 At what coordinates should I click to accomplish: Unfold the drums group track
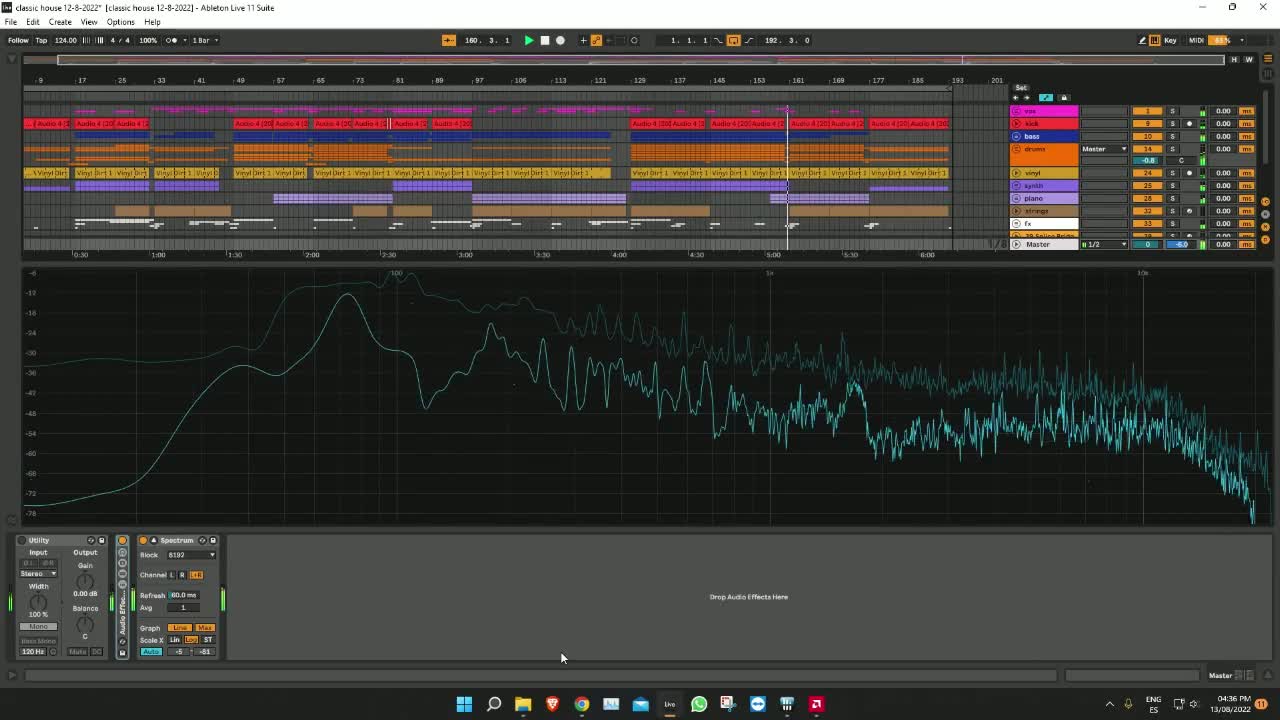click(1017, 149)
